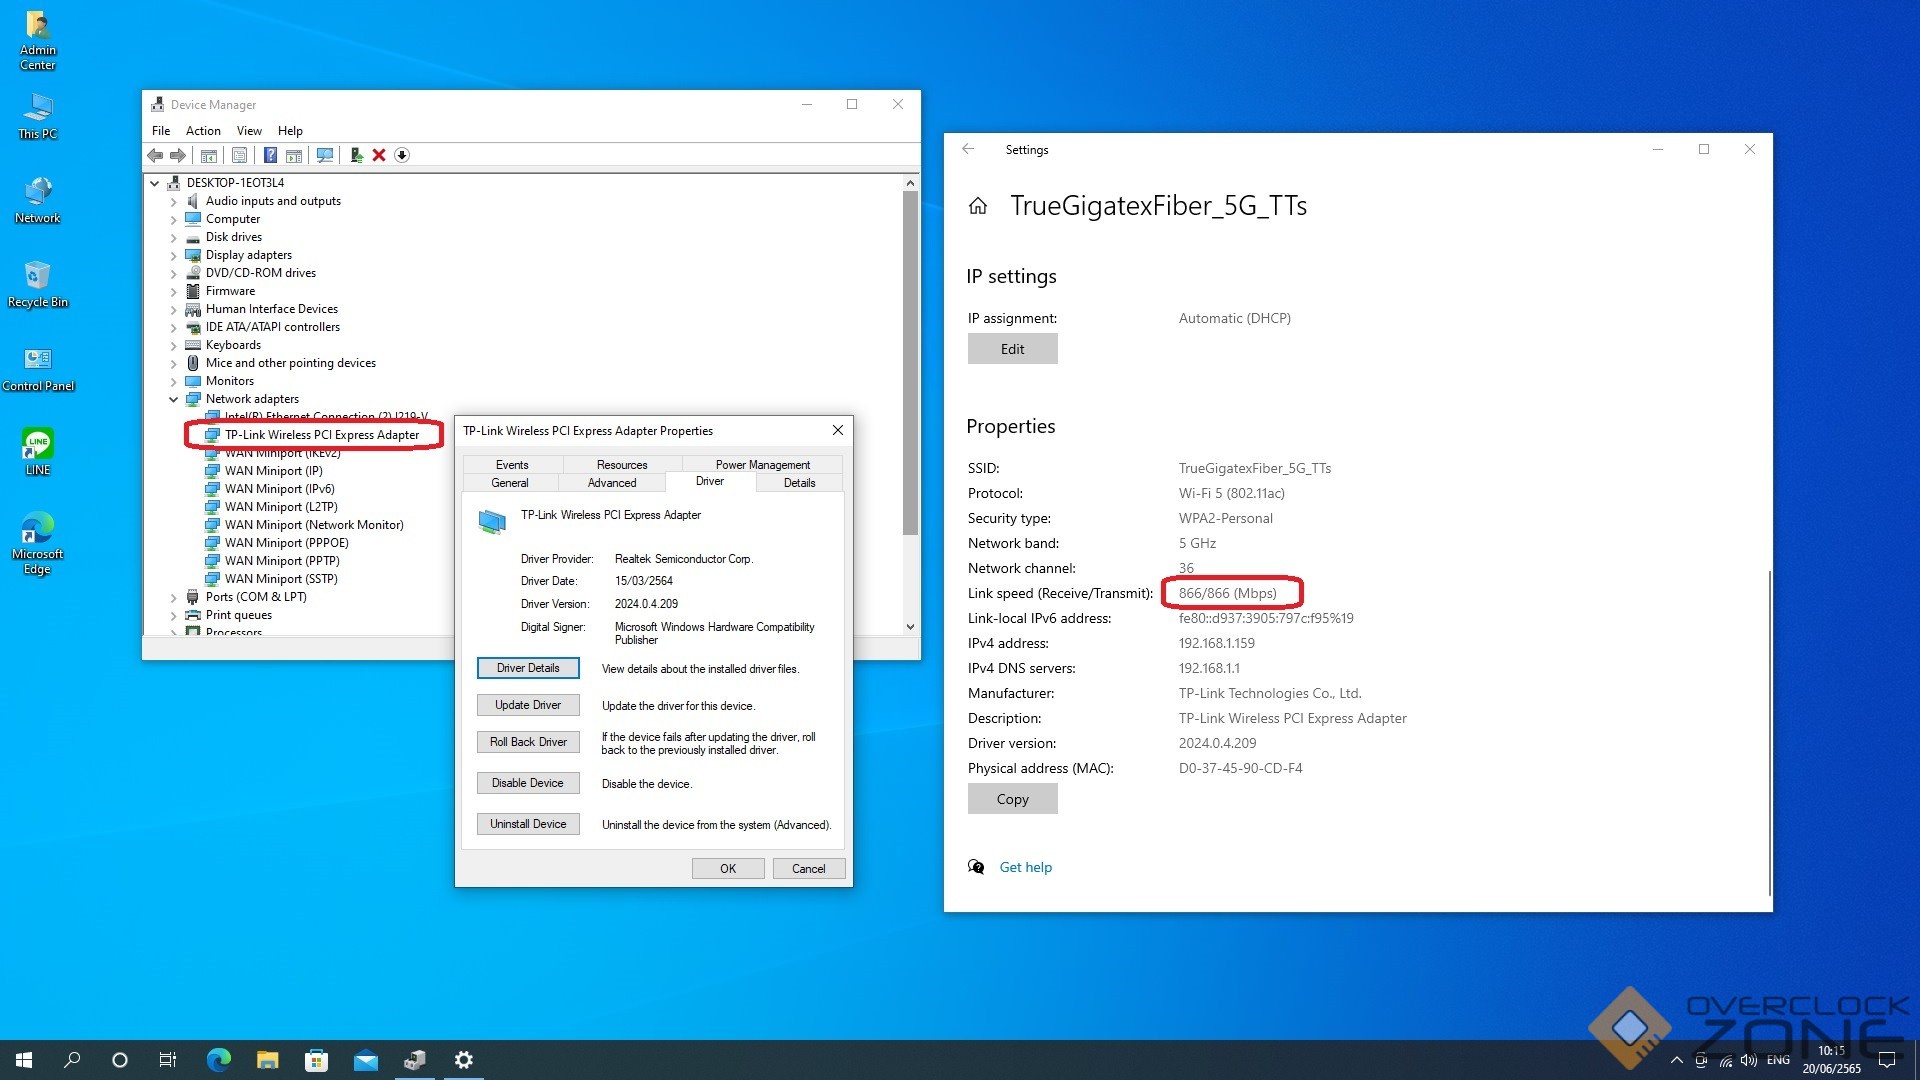Click the Update device driver toolbar icon
Viewport: 1920px width, 1080px height.
(355, 155)
